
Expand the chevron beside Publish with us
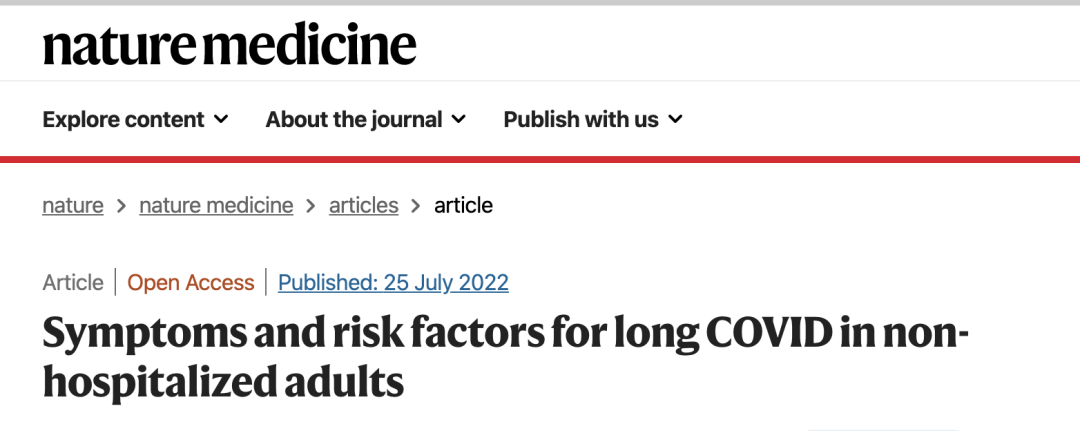click(675, 120)
